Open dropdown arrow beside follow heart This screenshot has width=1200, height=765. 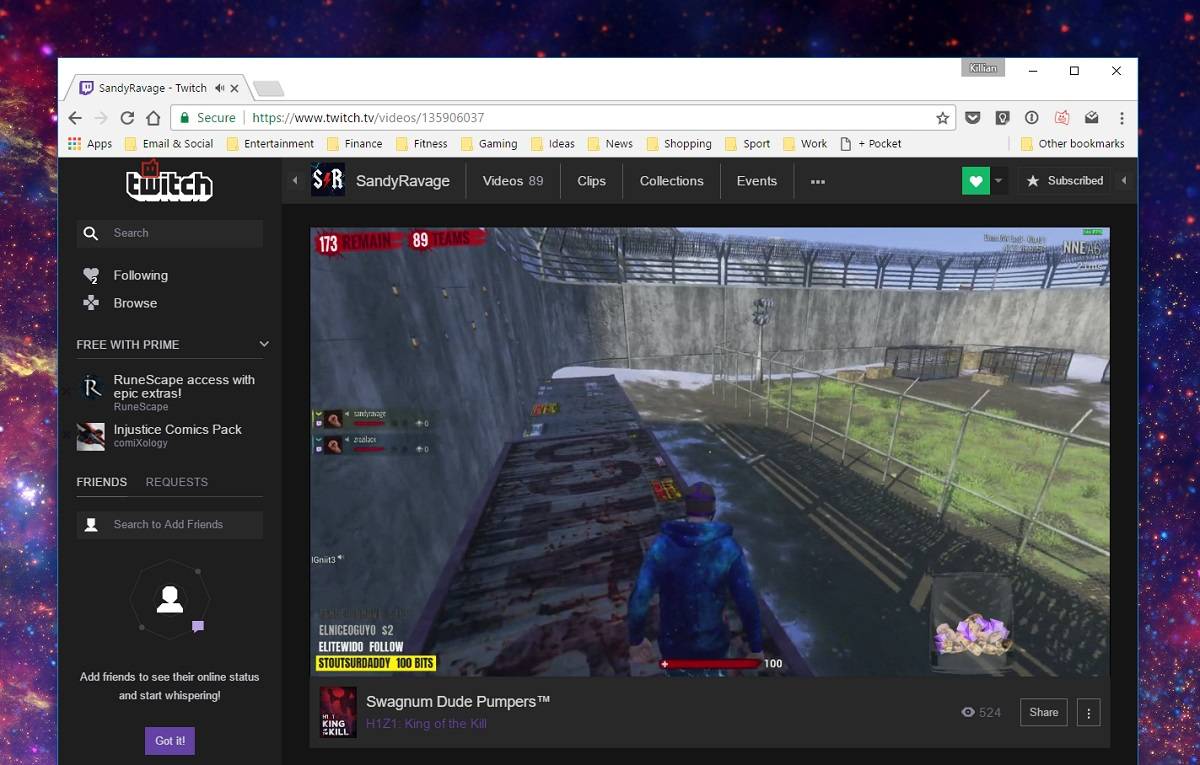click(998, 181)
